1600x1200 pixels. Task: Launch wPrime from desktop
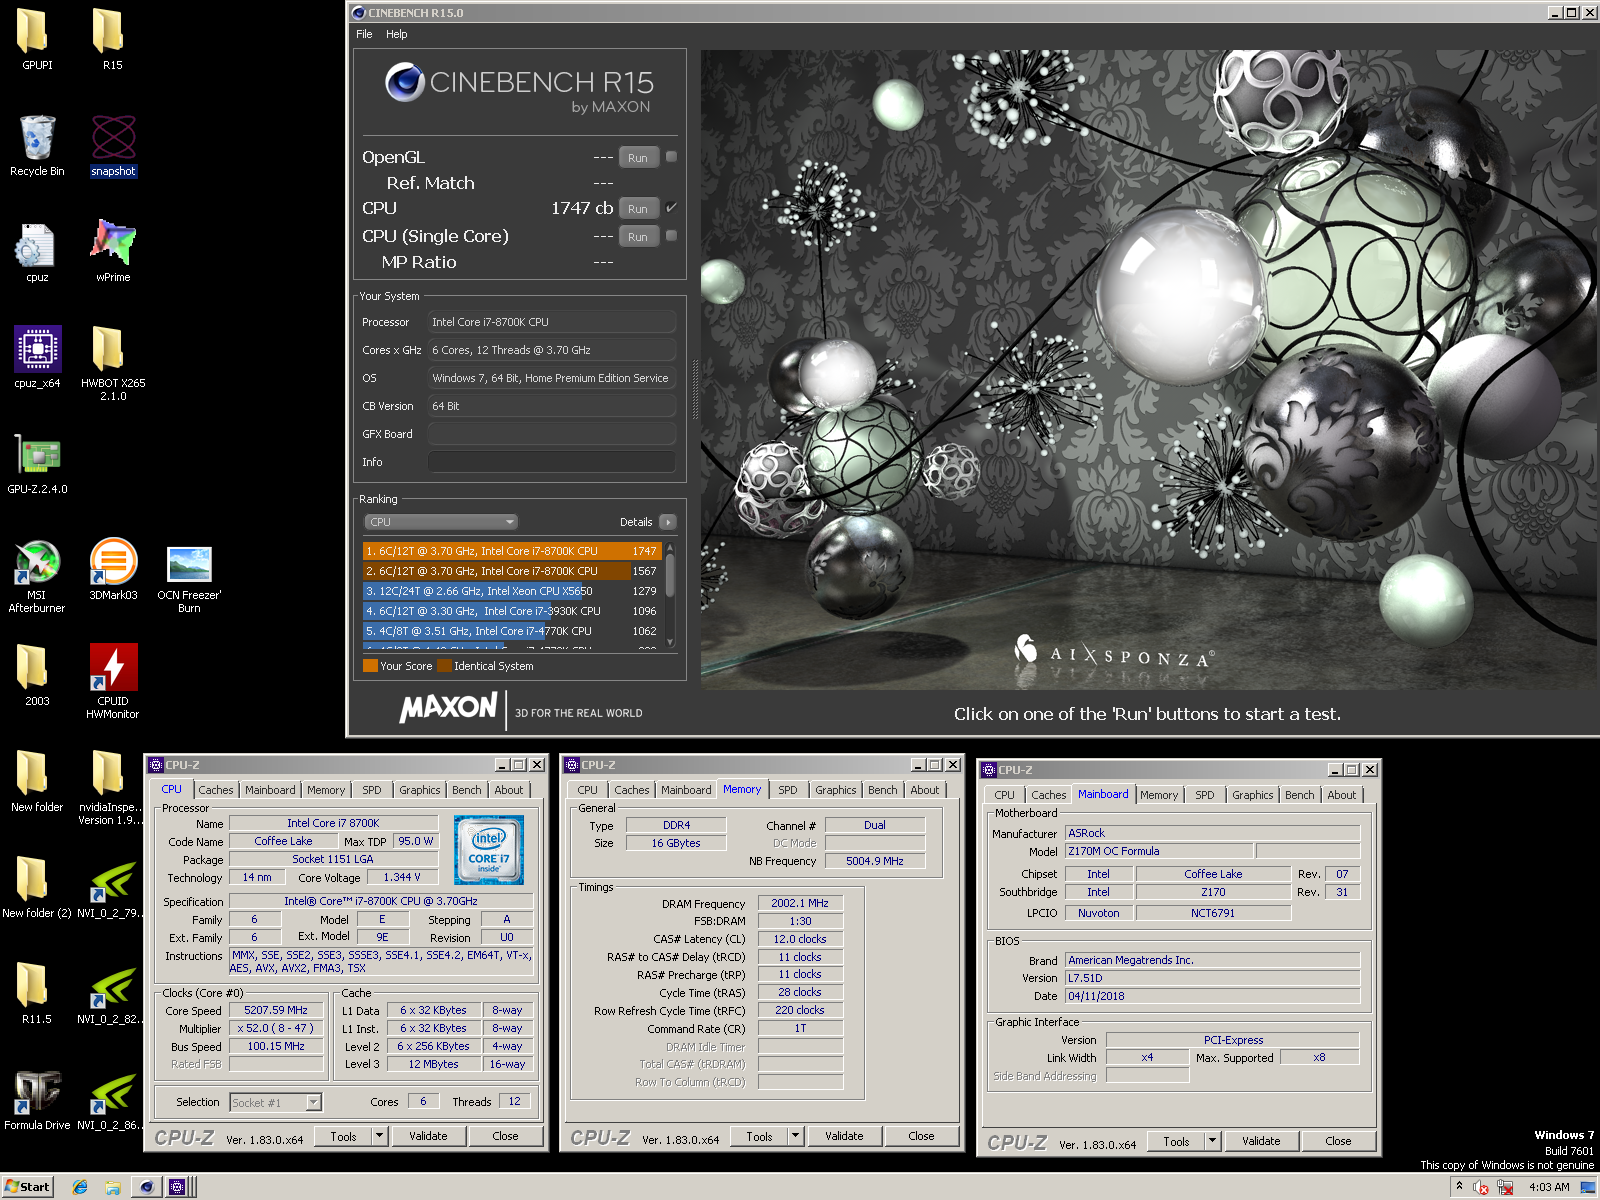click(x=113, y=251)
